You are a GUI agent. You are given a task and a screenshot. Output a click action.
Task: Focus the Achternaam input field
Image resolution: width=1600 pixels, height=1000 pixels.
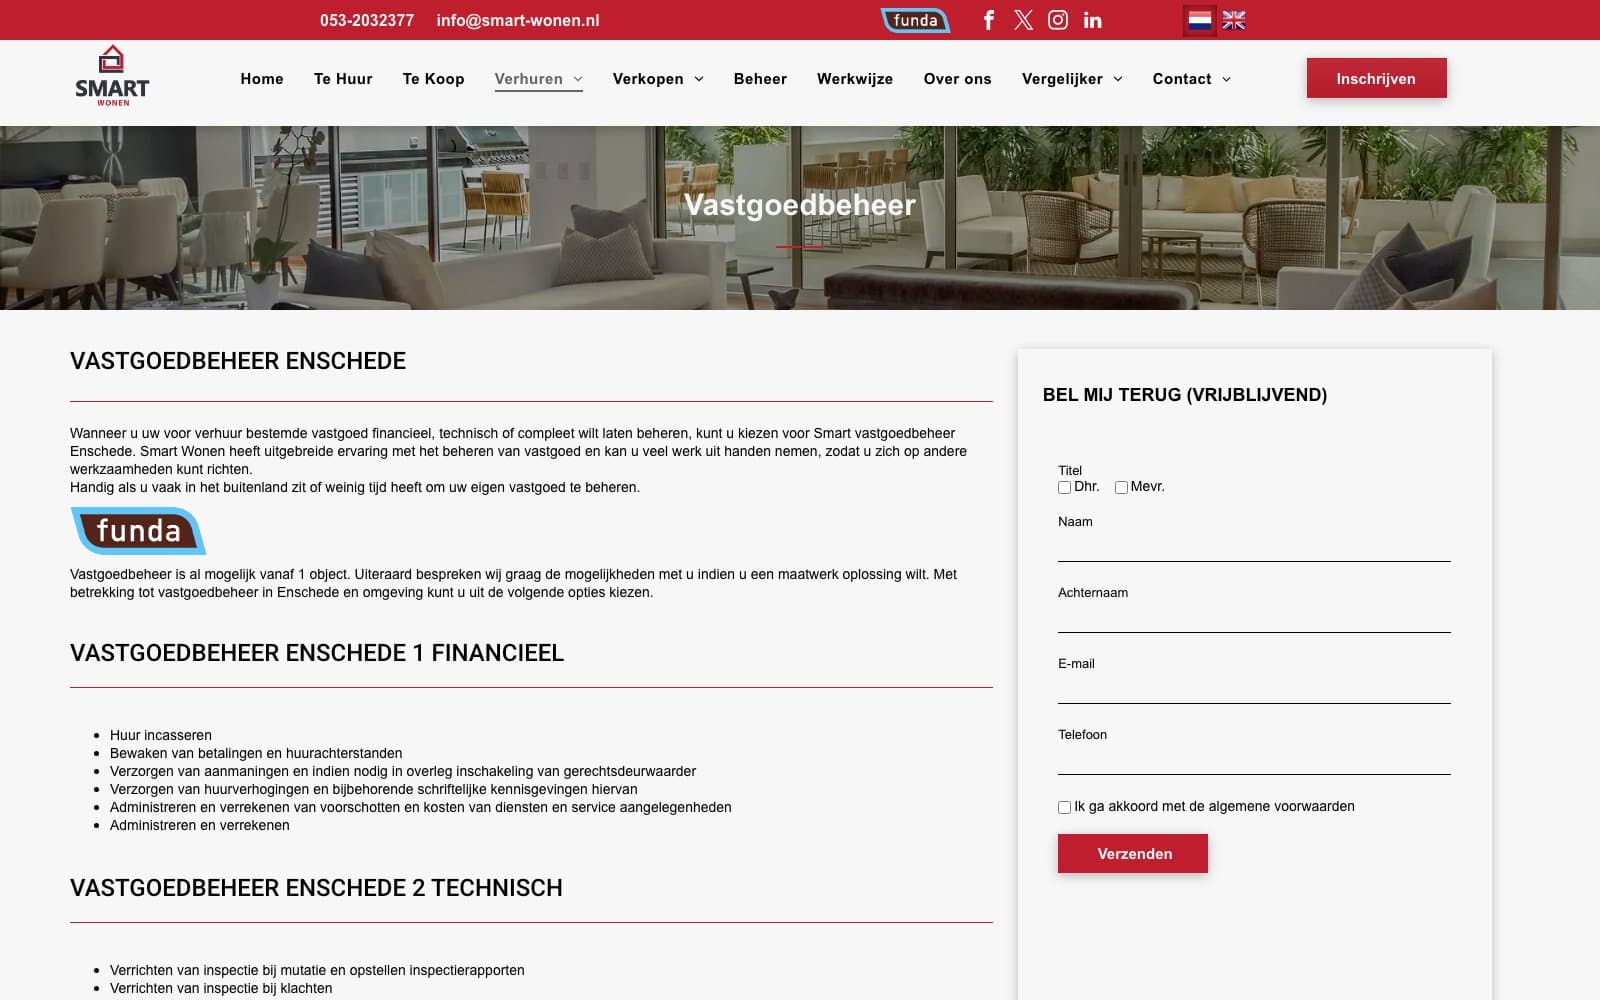pyautogui.click(x=1254, y=618)
